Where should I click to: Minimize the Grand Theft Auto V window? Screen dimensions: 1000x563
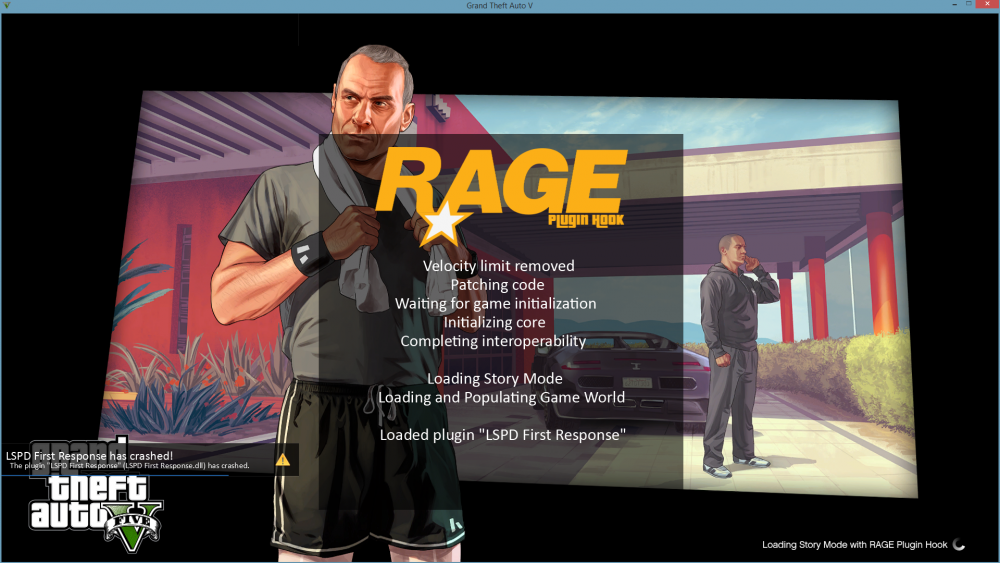pyautogui.click(x=954, y=4)
